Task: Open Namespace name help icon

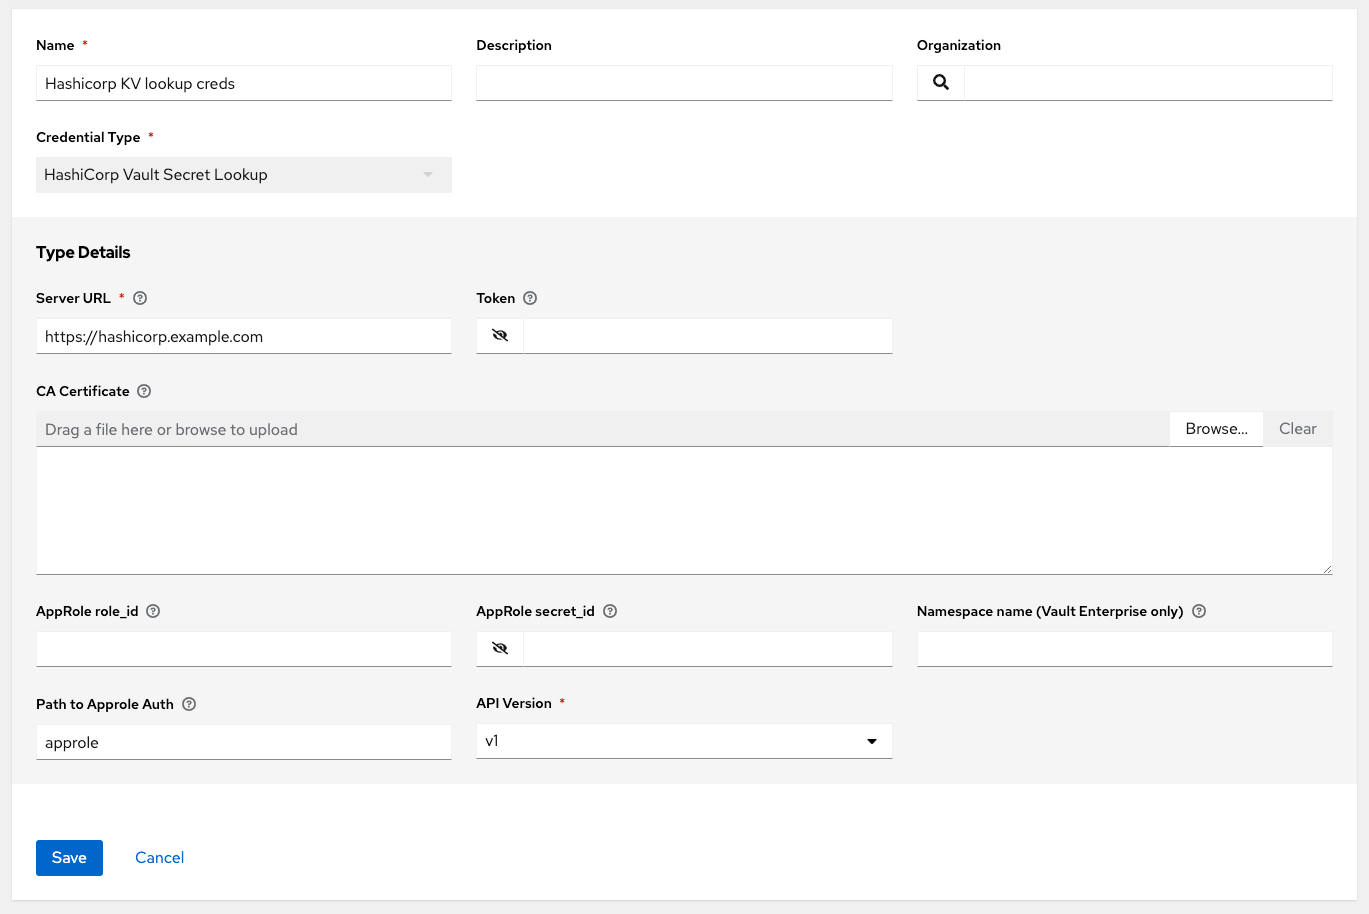Action: (1199, 611)
